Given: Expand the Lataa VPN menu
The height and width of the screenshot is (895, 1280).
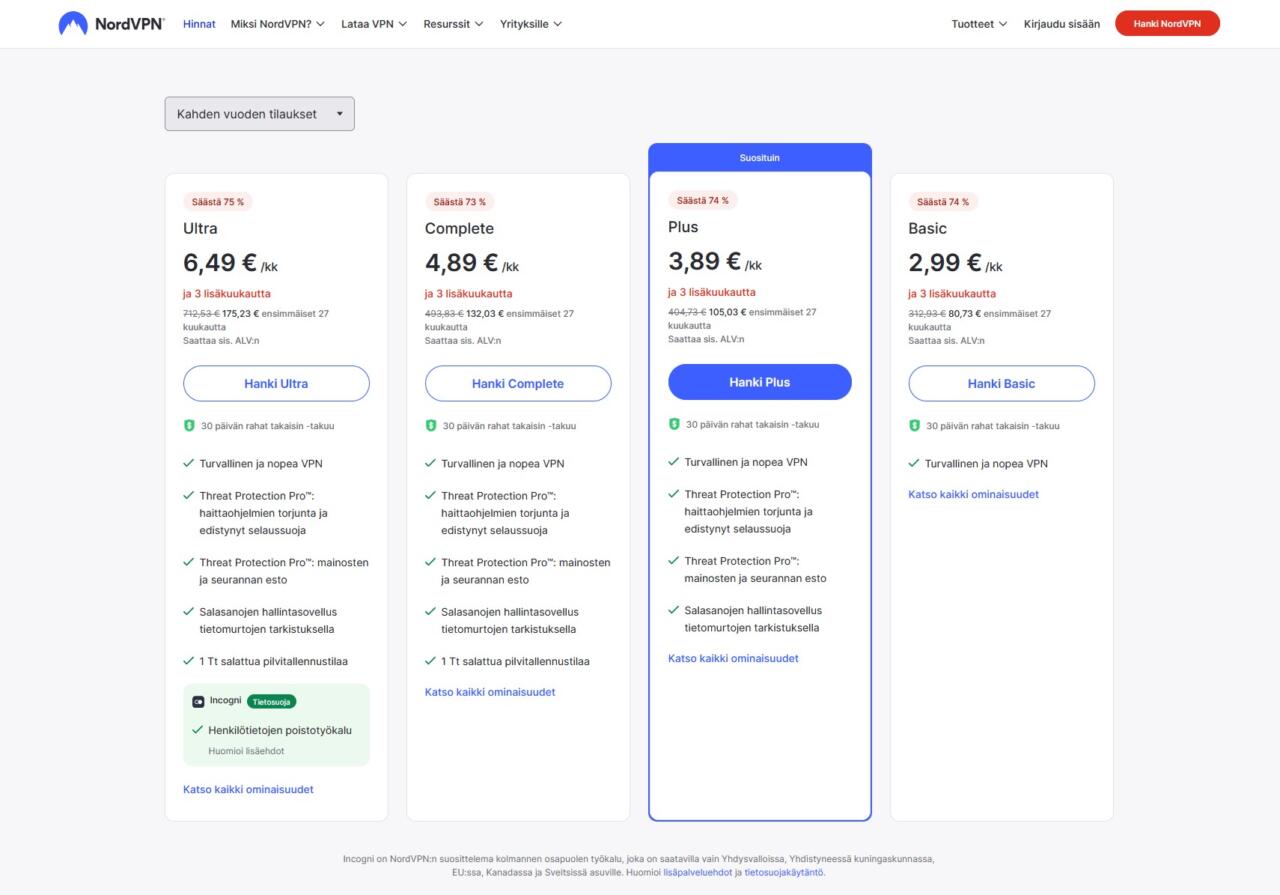Looking at the screenshot, I should (x=374, y=24).
